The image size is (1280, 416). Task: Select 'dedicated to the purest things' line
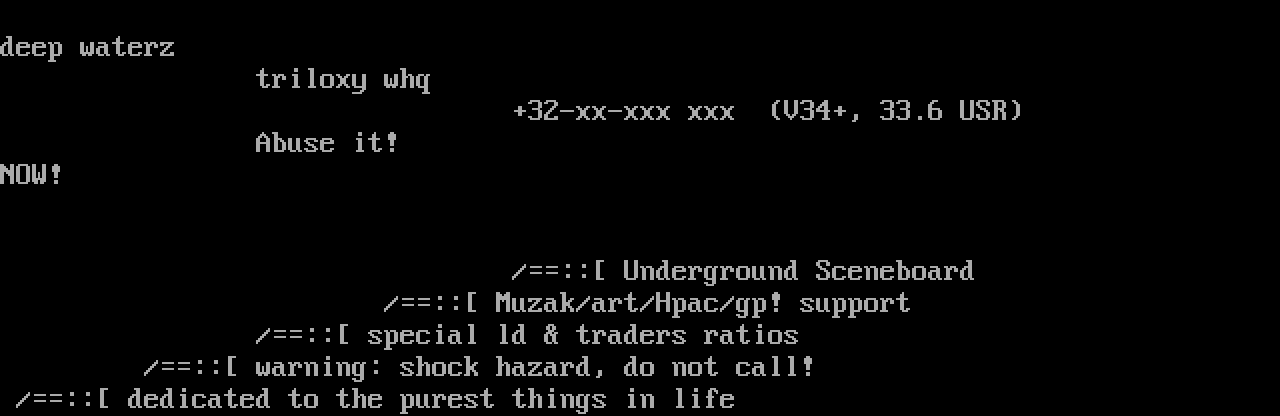click(431, 399)
